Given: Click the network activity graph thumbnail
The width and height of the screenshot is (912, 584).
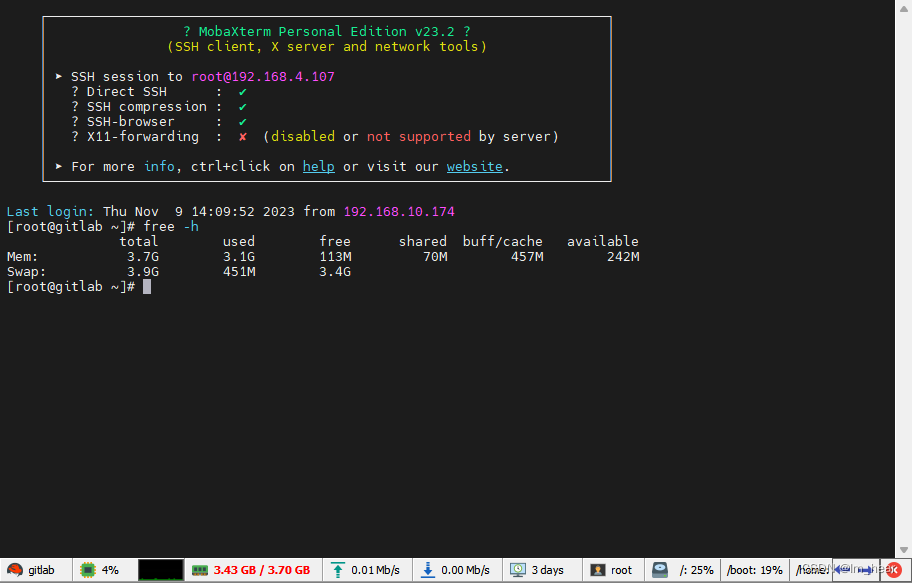Looking at the screenshot, I should point(161,570).
